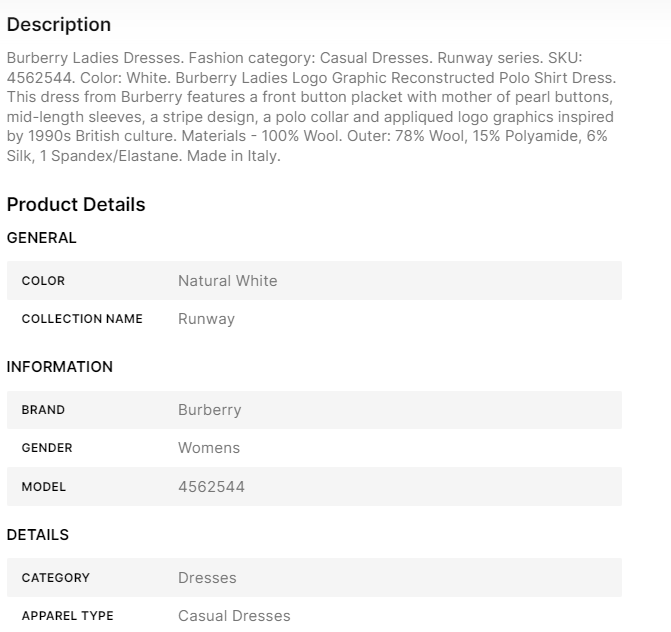Select the Womens gender value
The image size is (671, 632).
(209, 448)
